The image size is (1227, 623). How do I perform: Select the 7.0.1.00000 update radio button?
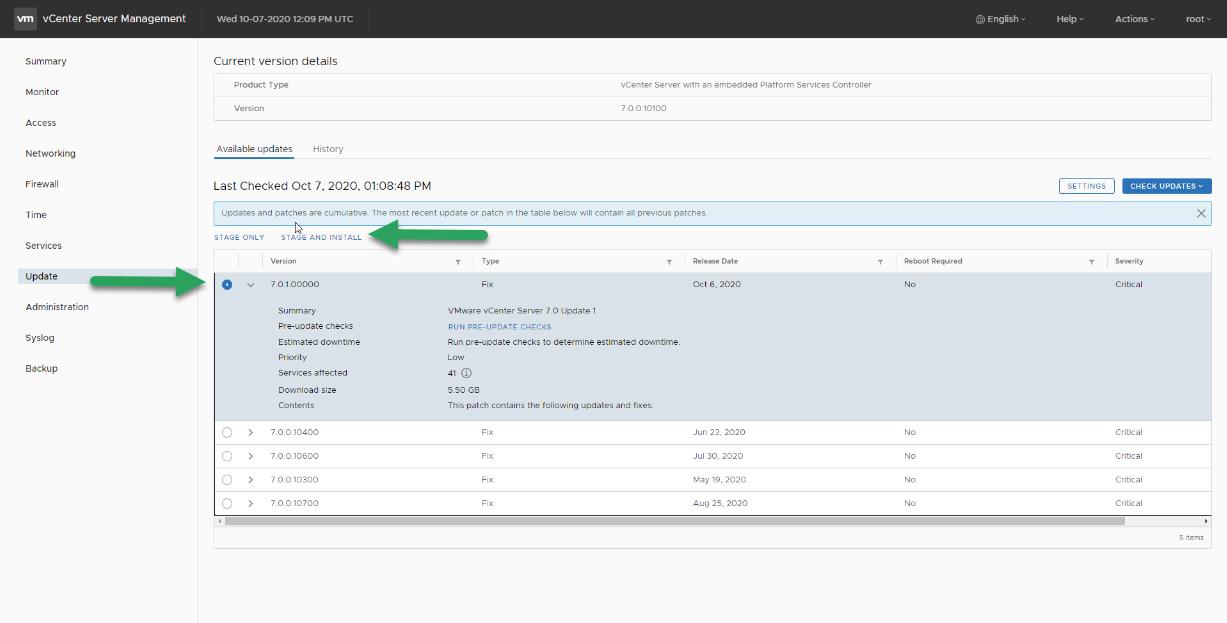tap(227, 285)
